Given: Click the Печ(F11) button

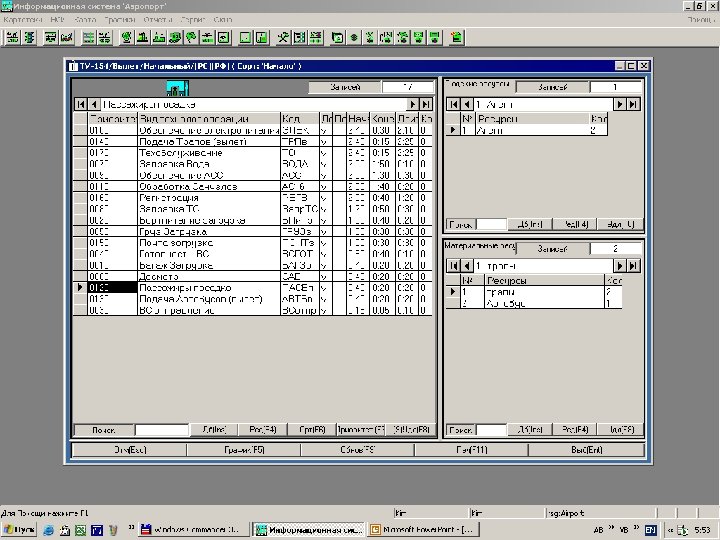Looking at the screenshot, I should 472,450.
